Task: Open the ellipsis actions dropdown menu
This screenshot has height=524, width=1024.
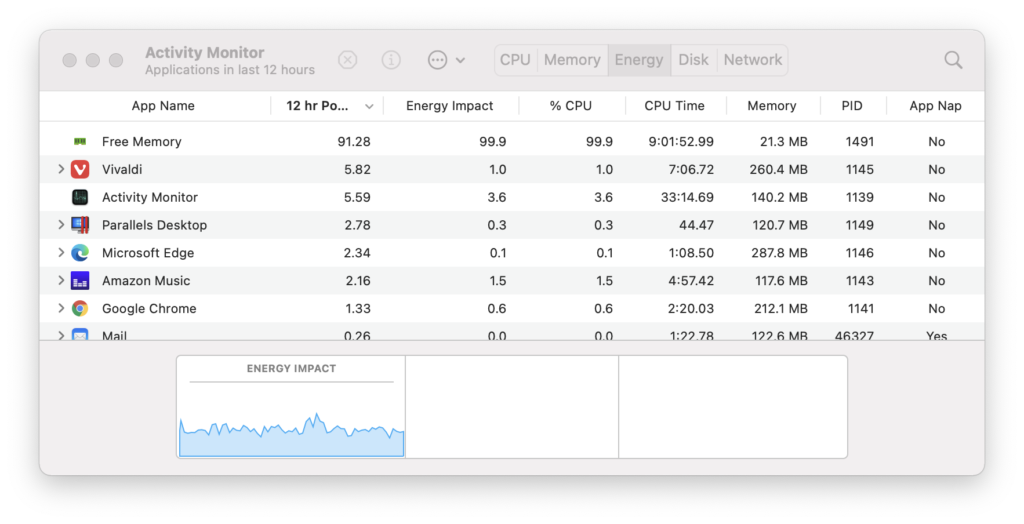Action: [x=446, y=60]
